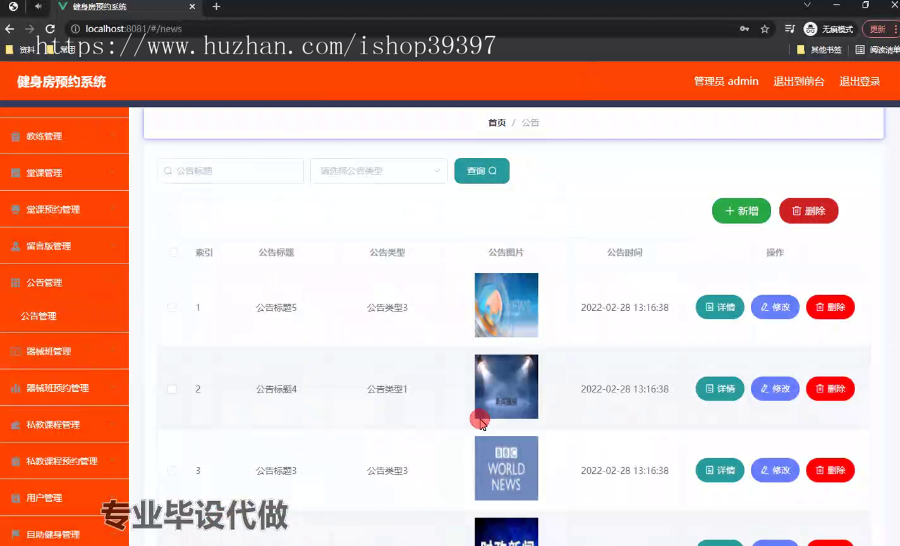
Task: Click the localhost:8081 address bar
Action: pos(402,29)
